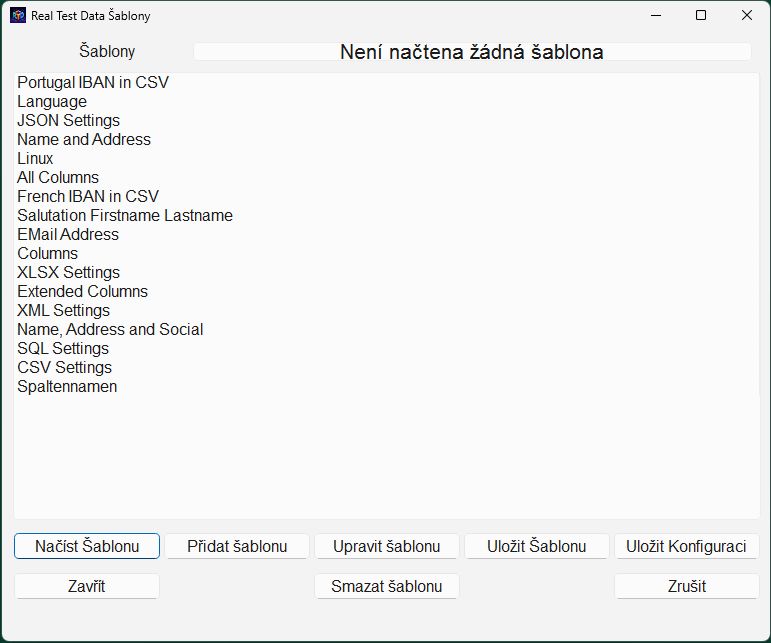Delete template using Smazat šablonu
The image size is (771, 643).
pos(386,586)
